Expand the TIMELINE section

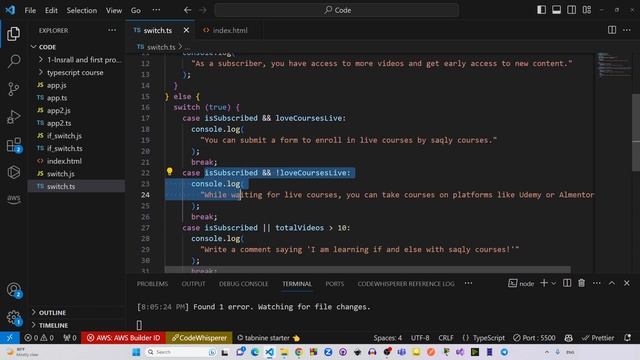[x=76, y=325]
